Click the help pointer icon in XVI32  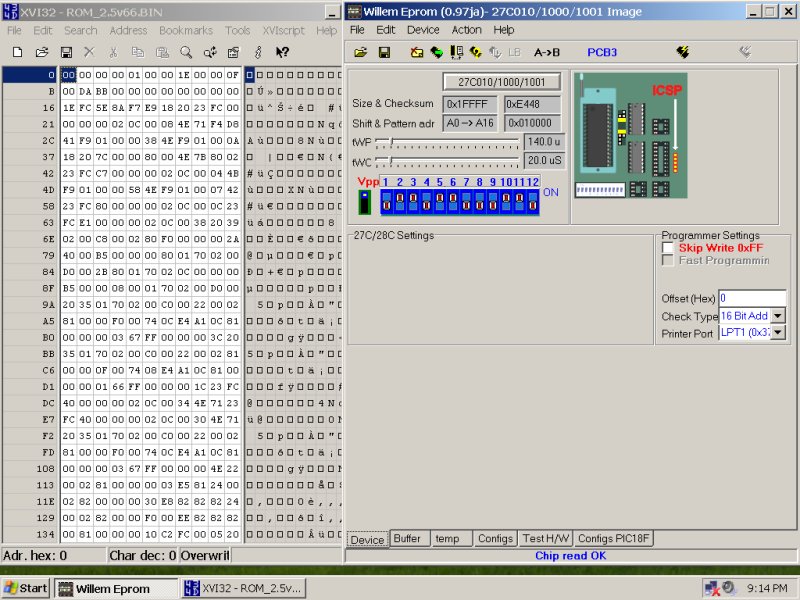click(x=282, y=52)
